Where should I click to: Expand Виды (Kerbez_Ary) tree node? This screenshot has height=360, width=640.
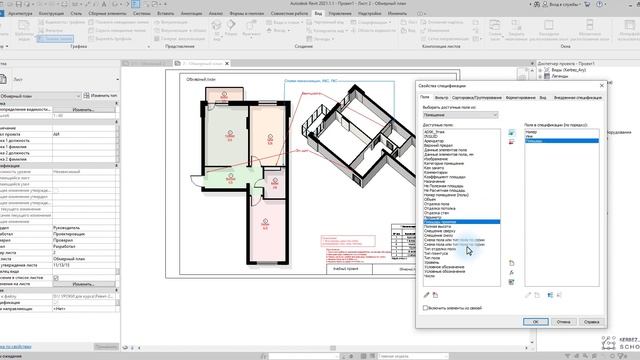[x=540, y=70]
